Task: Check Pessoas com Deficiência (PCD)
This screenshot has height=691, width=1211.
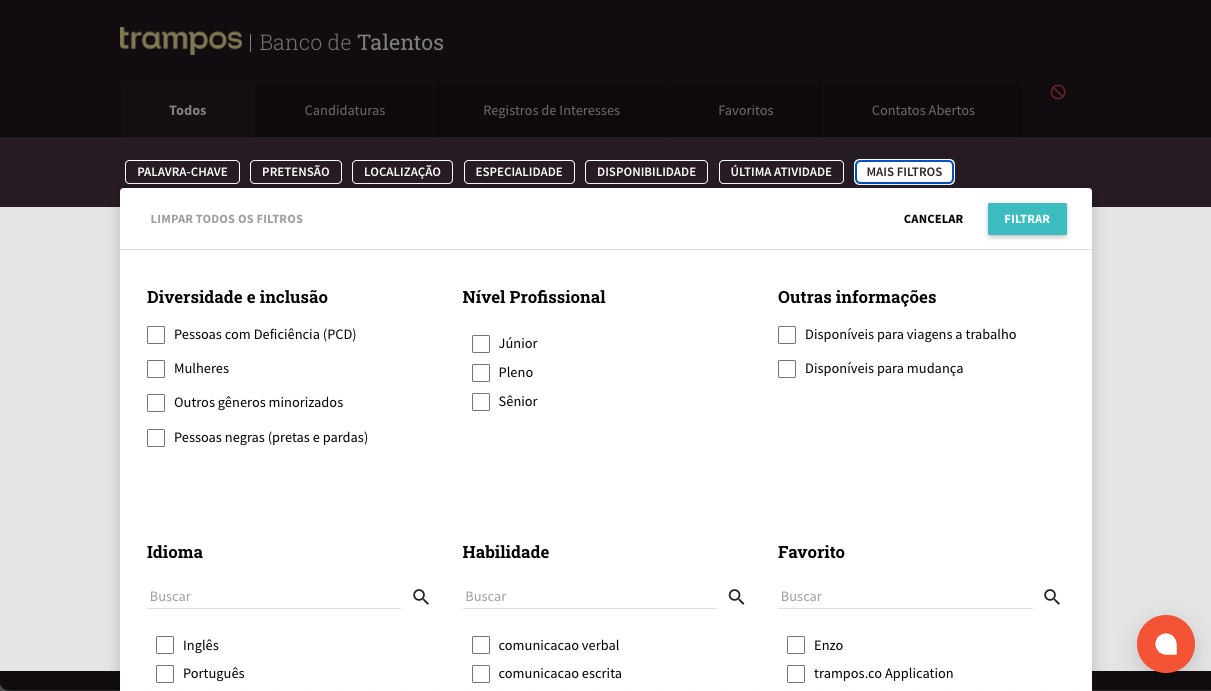Action: [156, 335]
